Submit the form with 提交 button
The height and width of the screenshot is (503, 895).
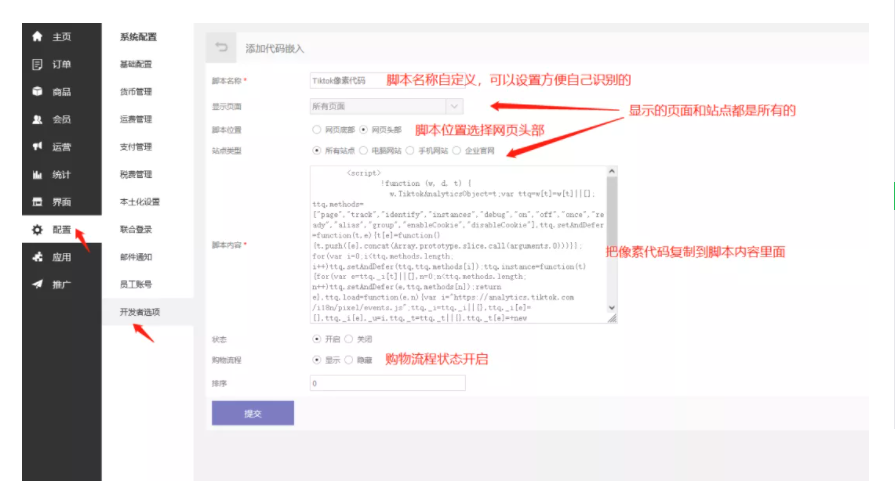[253, 413]
